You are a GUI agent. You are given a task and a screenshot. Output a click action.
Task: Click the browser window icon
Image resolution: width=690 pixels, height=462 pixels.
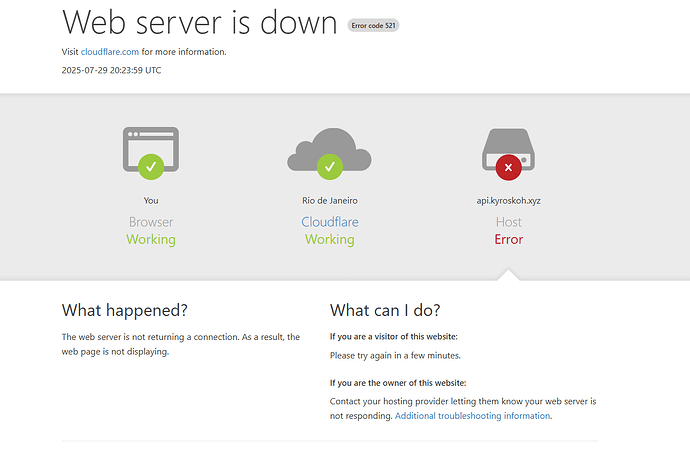tap(151, 153)
